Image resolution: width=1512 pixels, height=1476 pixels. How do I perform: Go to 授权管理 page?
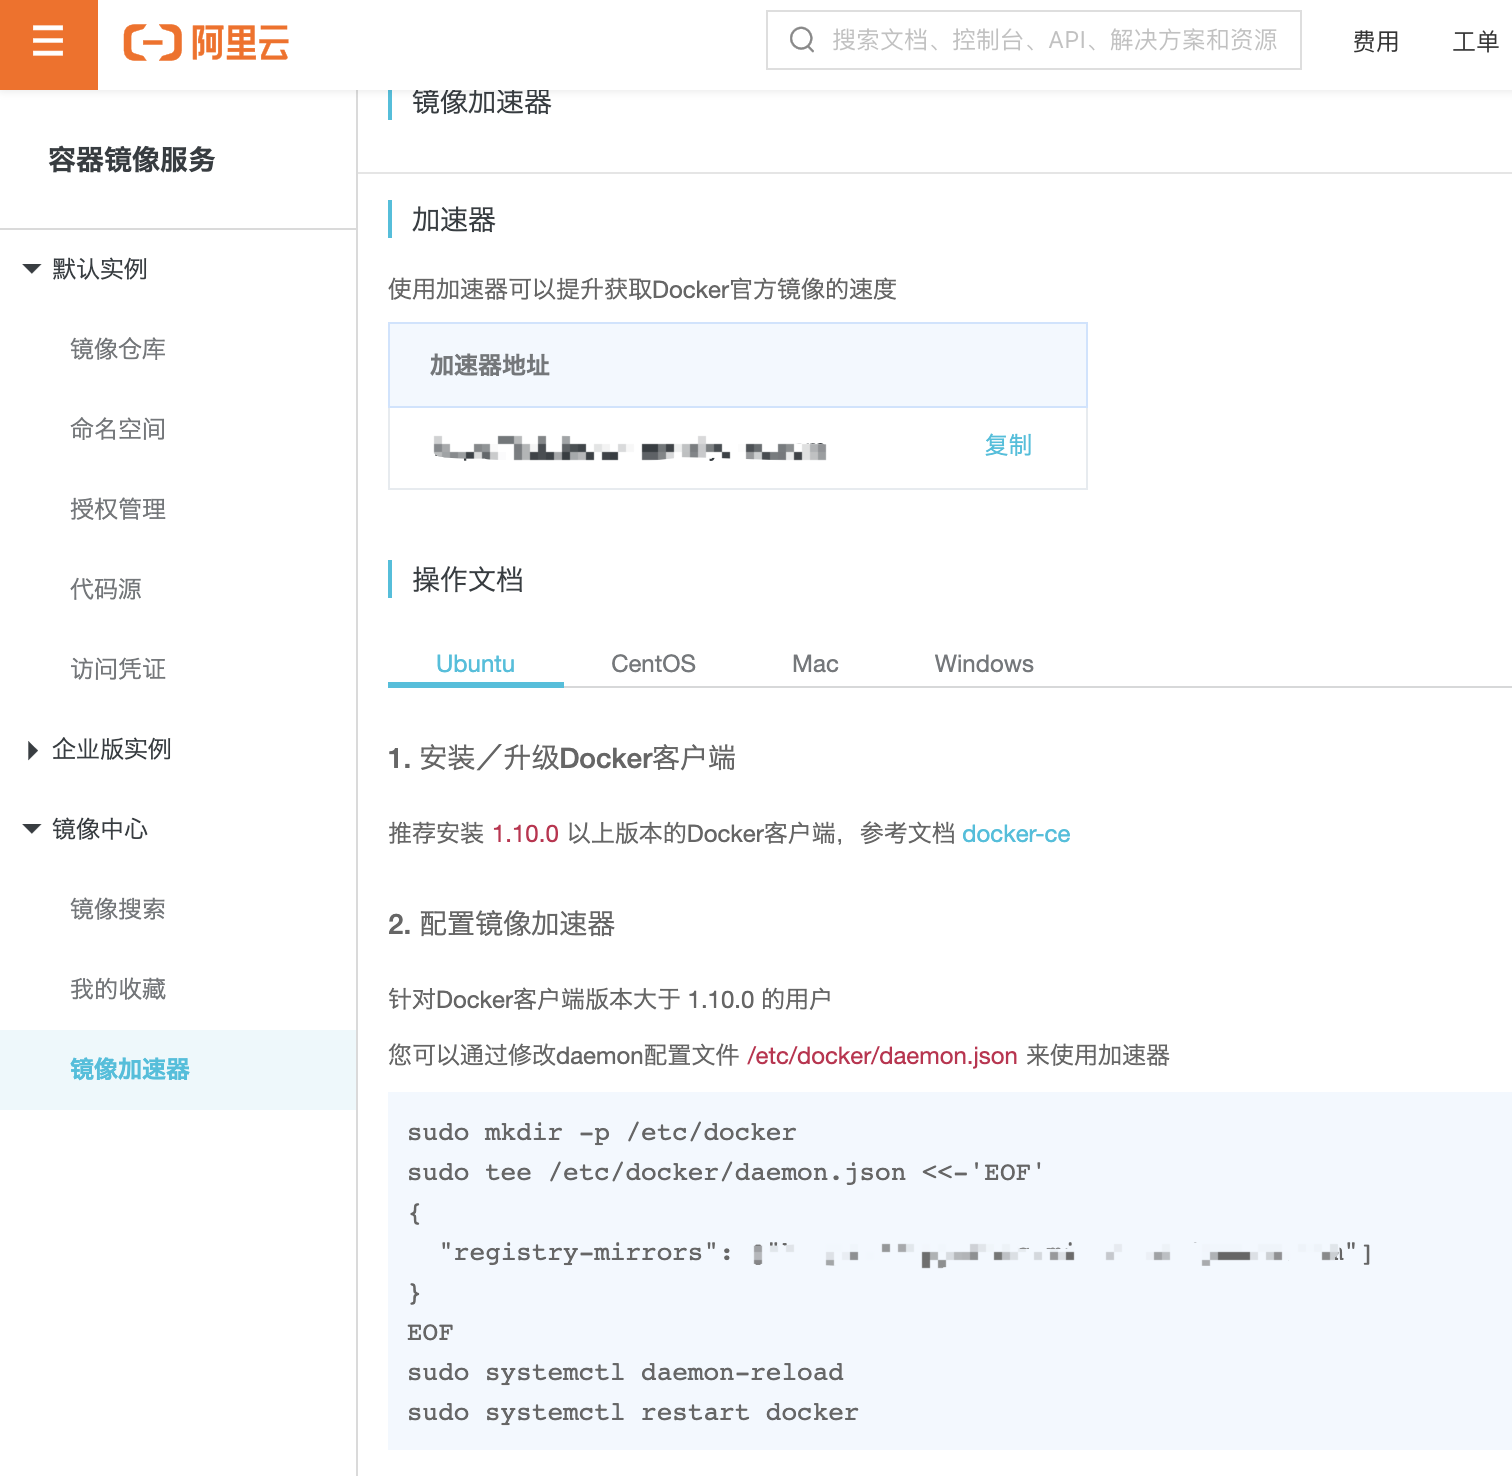coord(118,509)
